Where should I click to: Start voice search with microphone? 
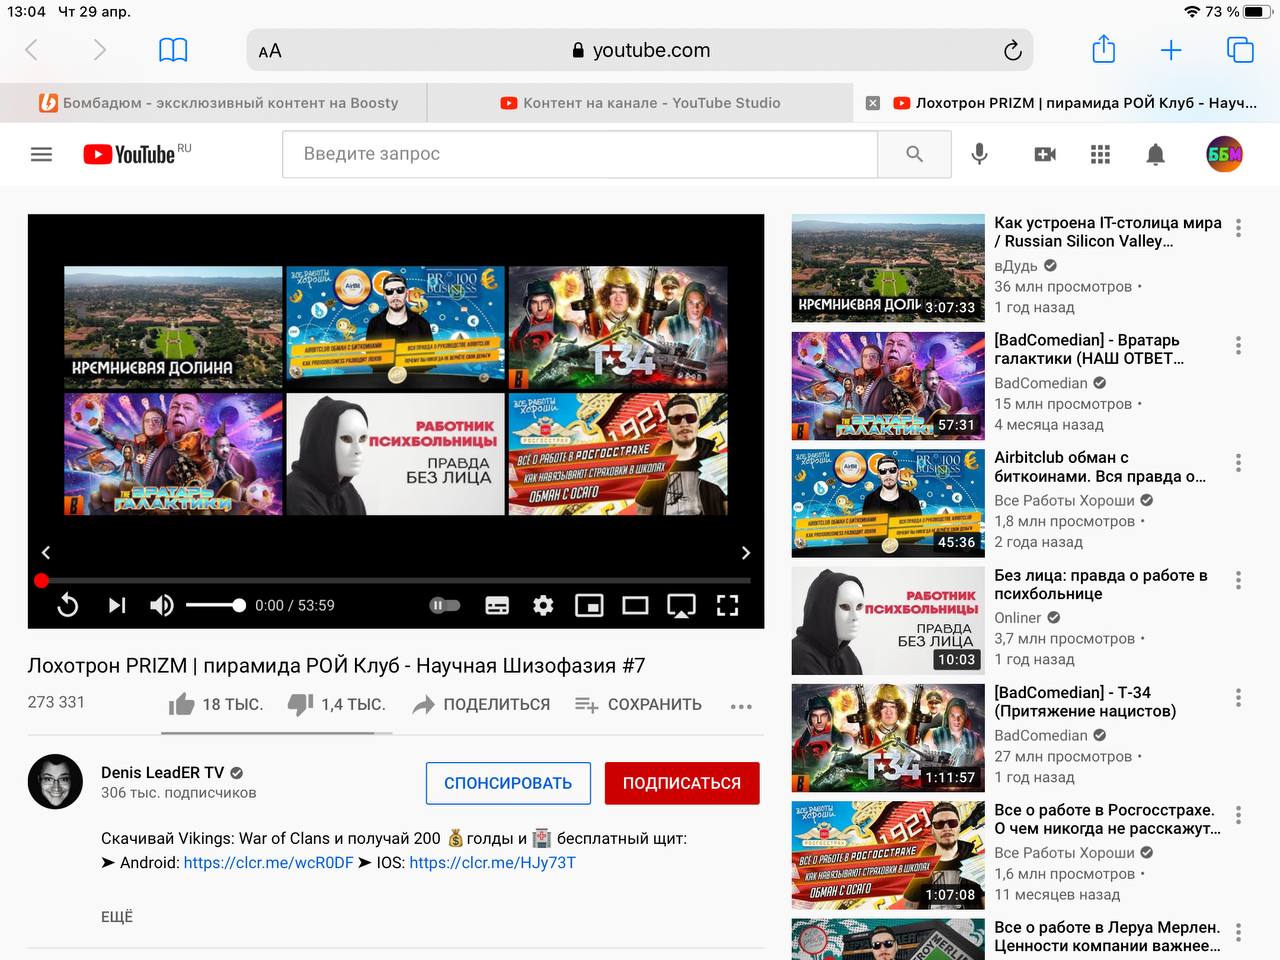[980, 154]
